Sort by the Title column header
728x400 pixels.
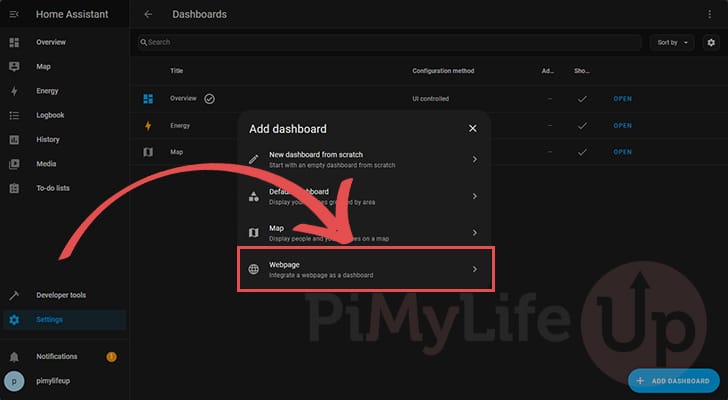point(176,71)
